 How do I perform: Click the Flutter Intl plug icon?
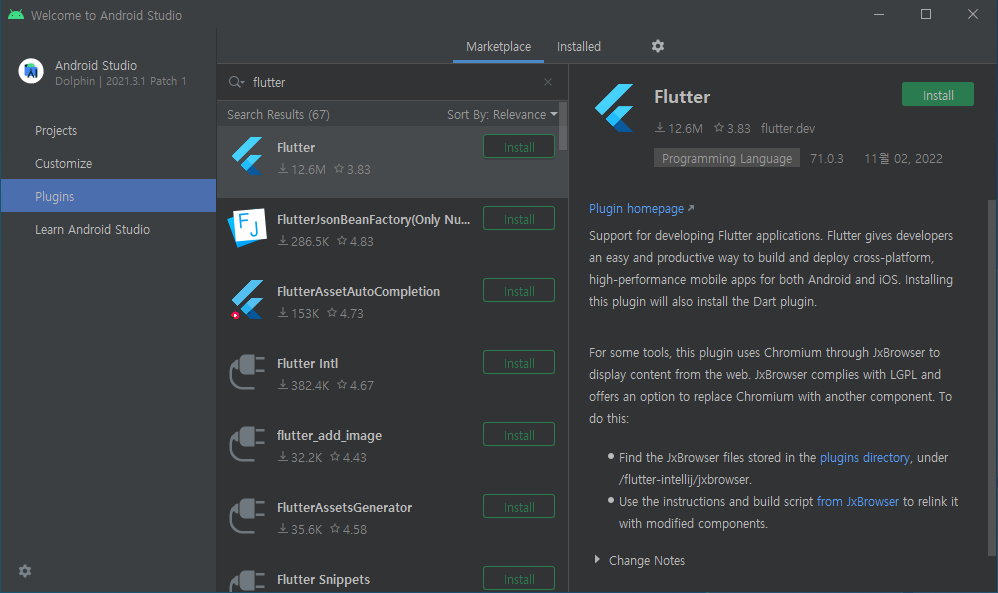tap(247, 372)
